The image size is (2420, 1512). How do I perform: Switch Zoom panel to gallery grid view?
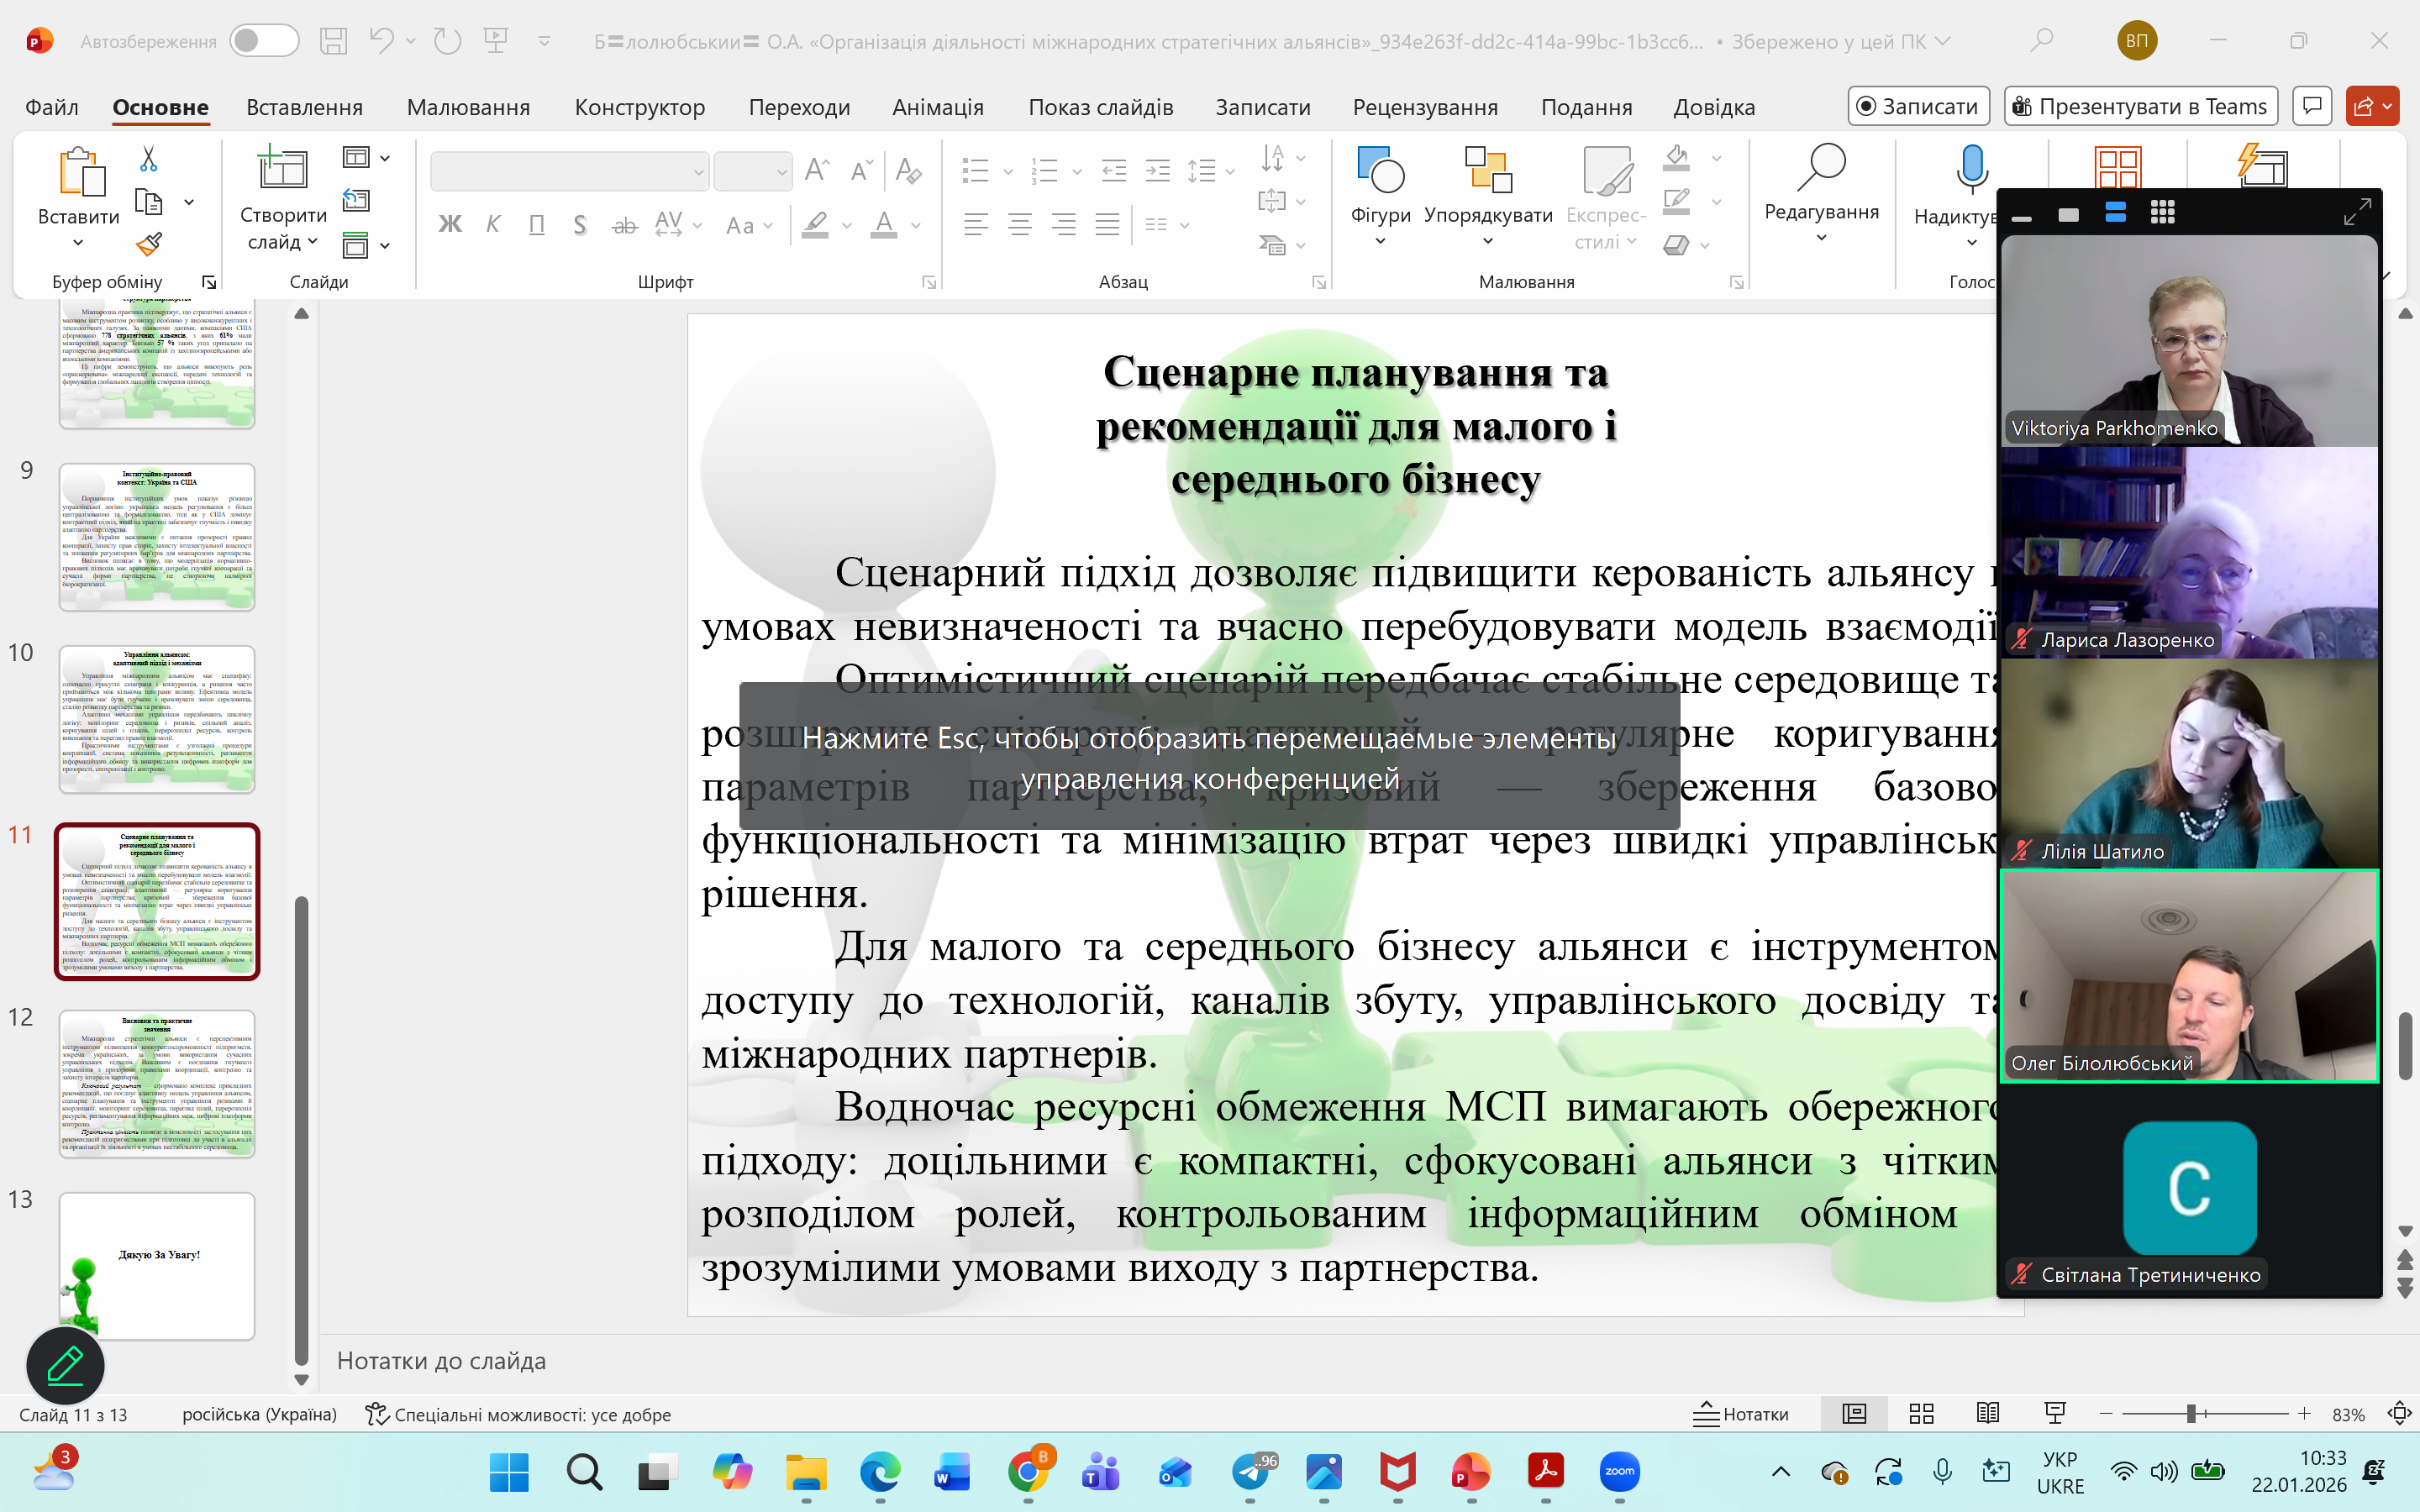[x=2163, y=212]
